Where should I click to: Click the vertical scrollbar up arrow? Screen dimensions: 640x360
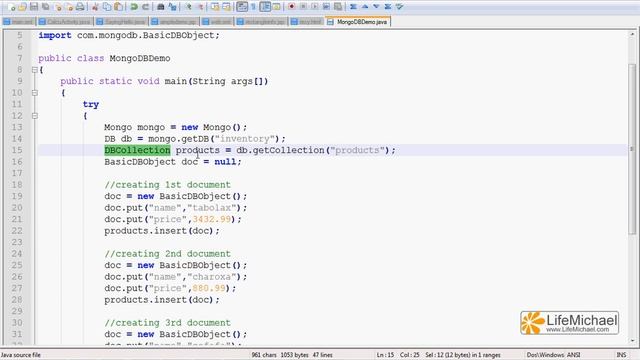point(632,35)
